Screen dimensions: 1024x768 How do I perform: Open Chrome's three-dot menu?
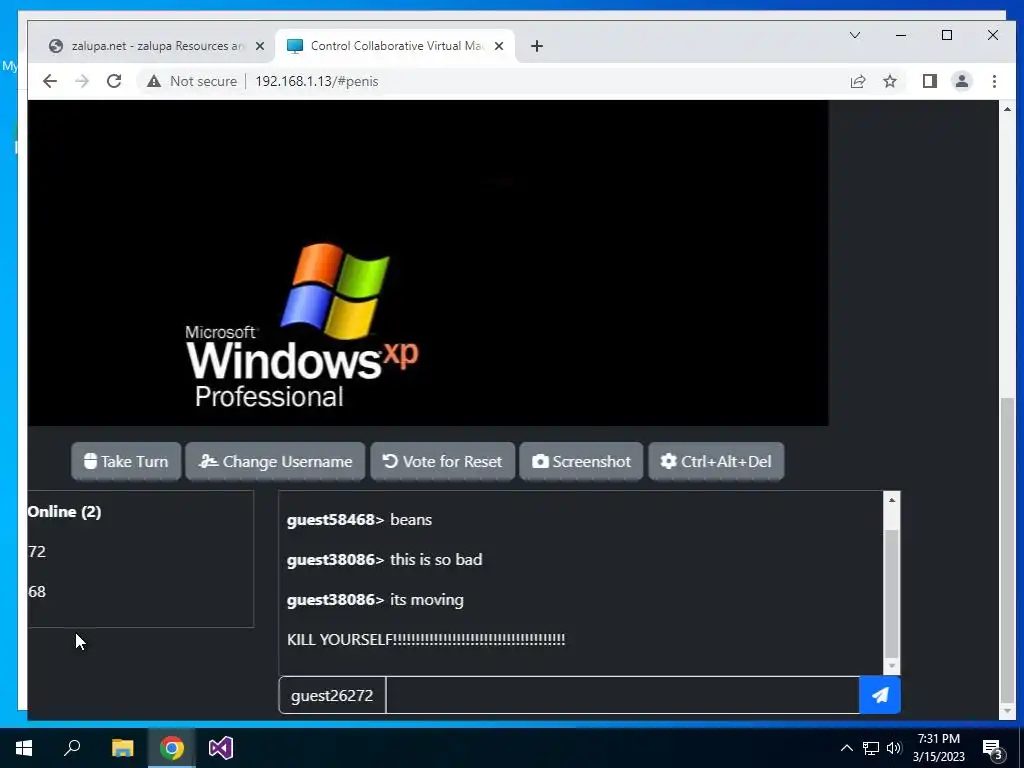pos(994,81)
